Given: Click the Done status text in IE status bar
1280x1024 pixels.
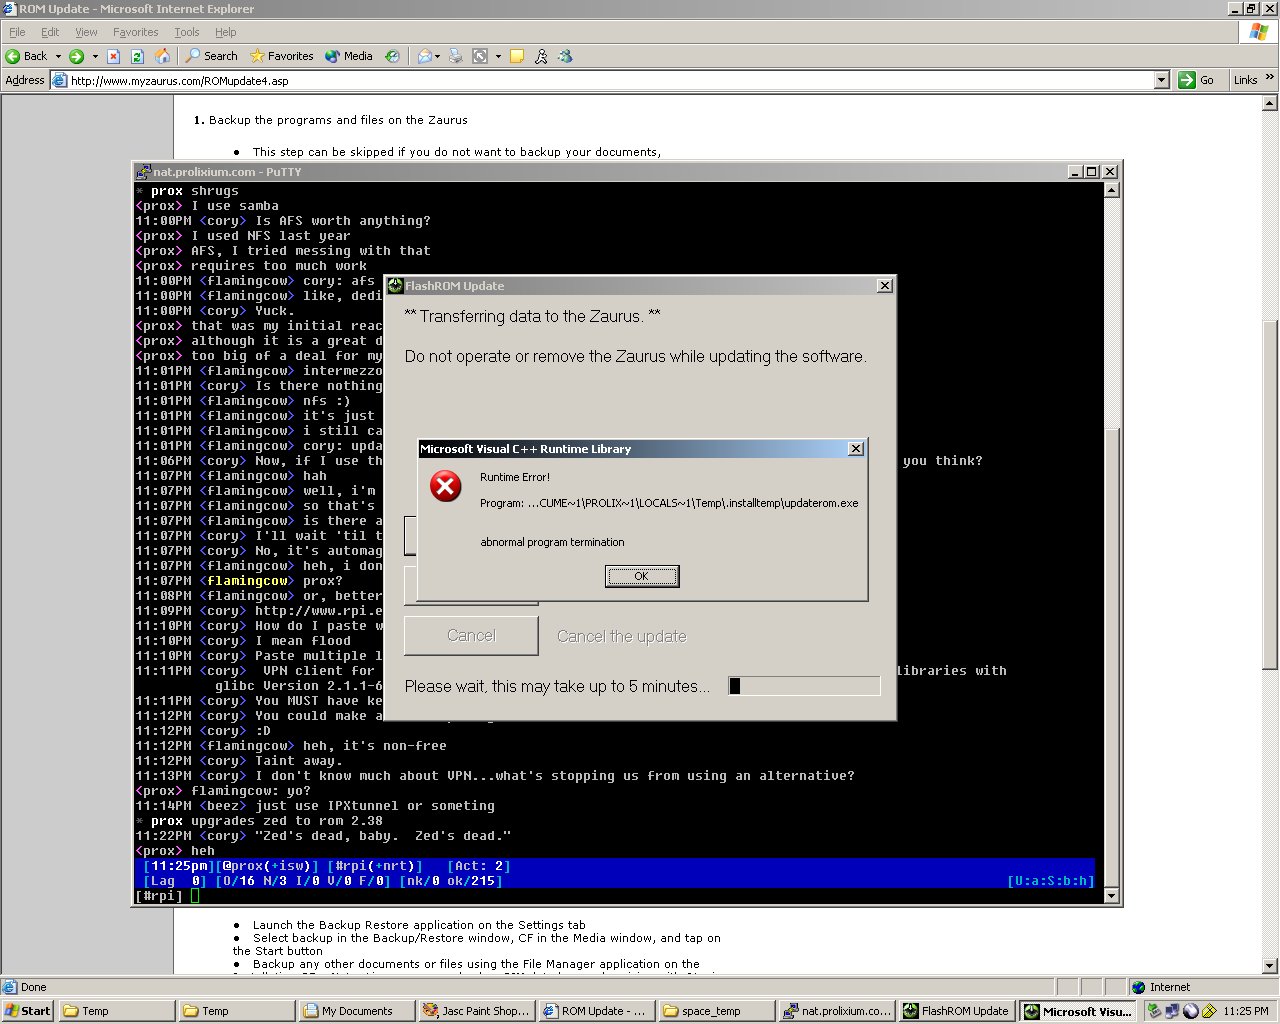Looking at the screenshot, I should click(x=34, y=987).
